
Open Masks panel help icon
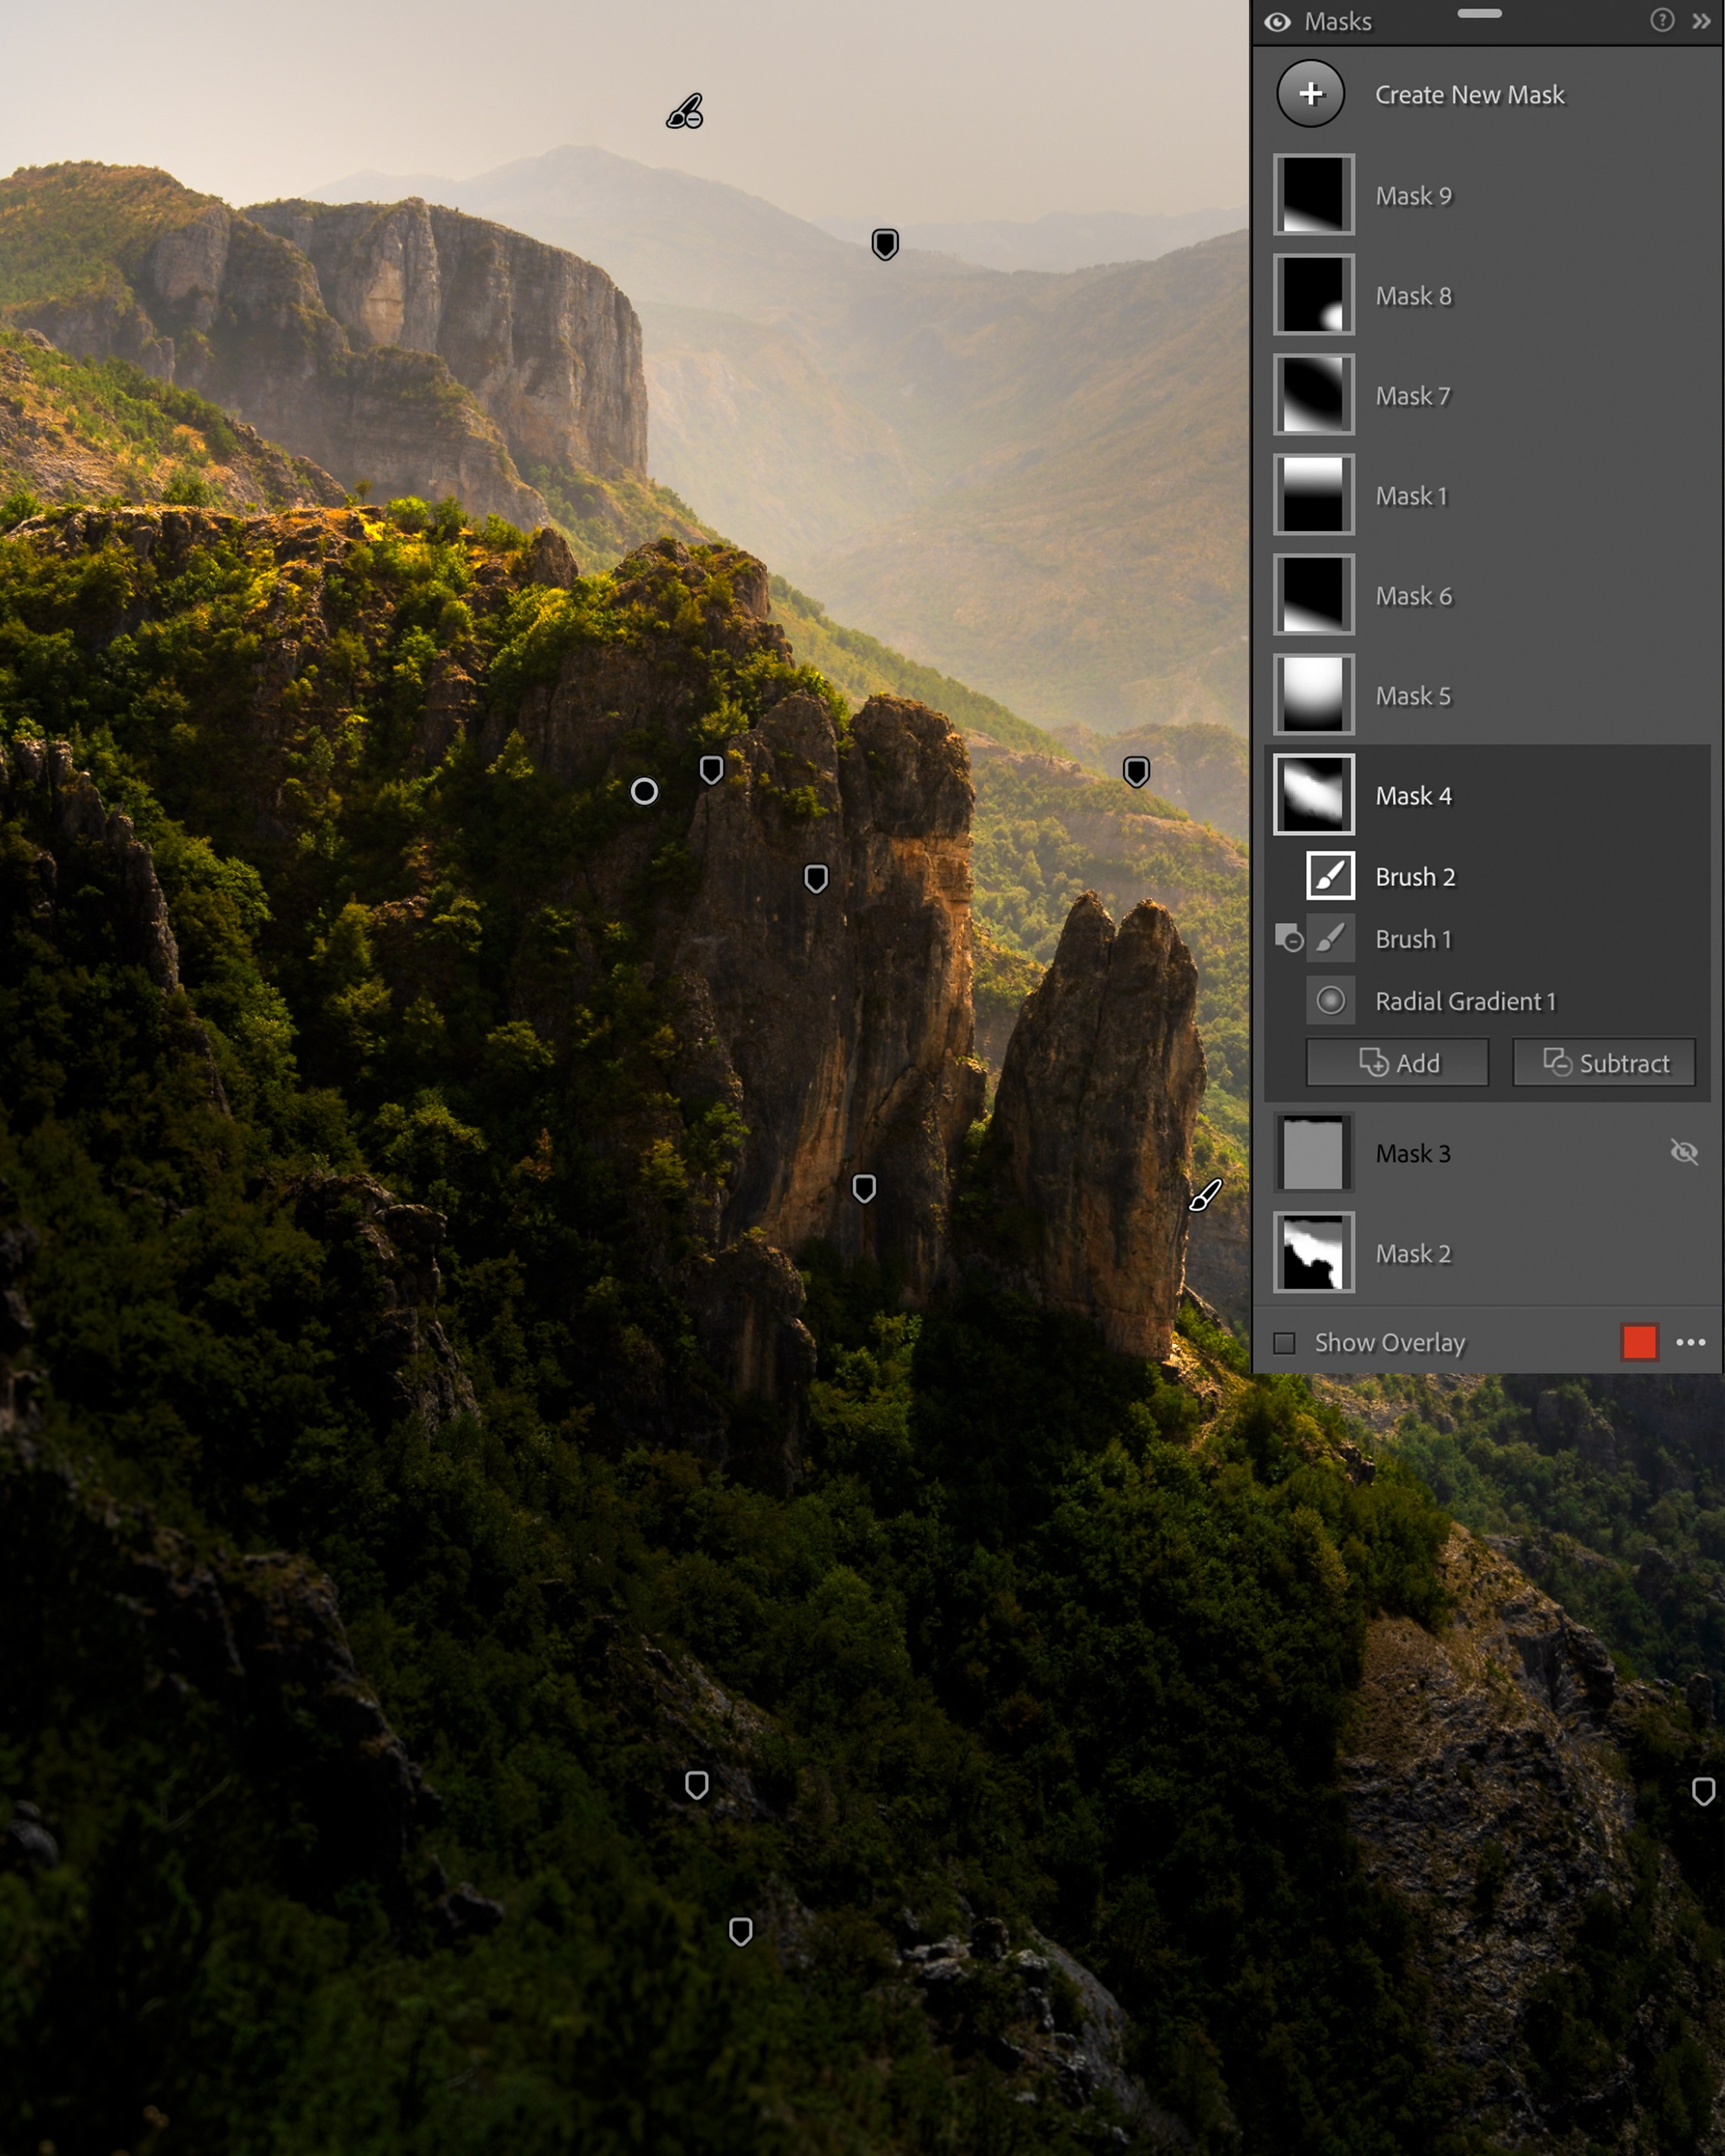(1661, 21)
